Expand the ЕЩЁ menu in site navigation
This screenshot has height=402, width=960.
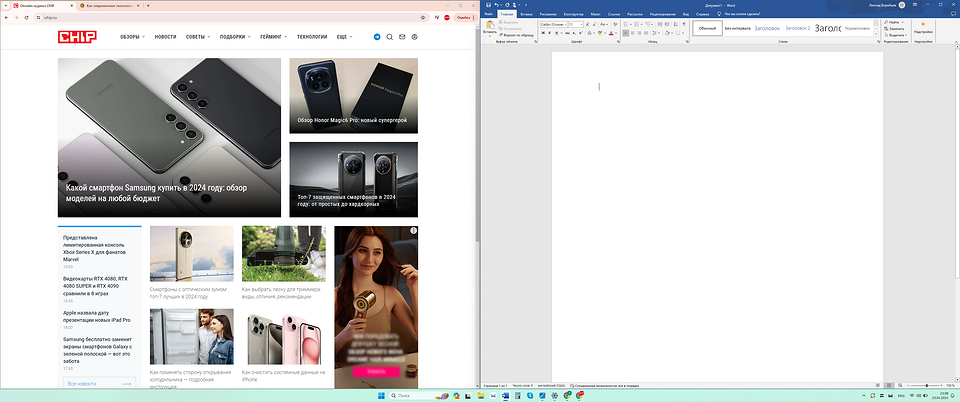[x=346, y=37]
